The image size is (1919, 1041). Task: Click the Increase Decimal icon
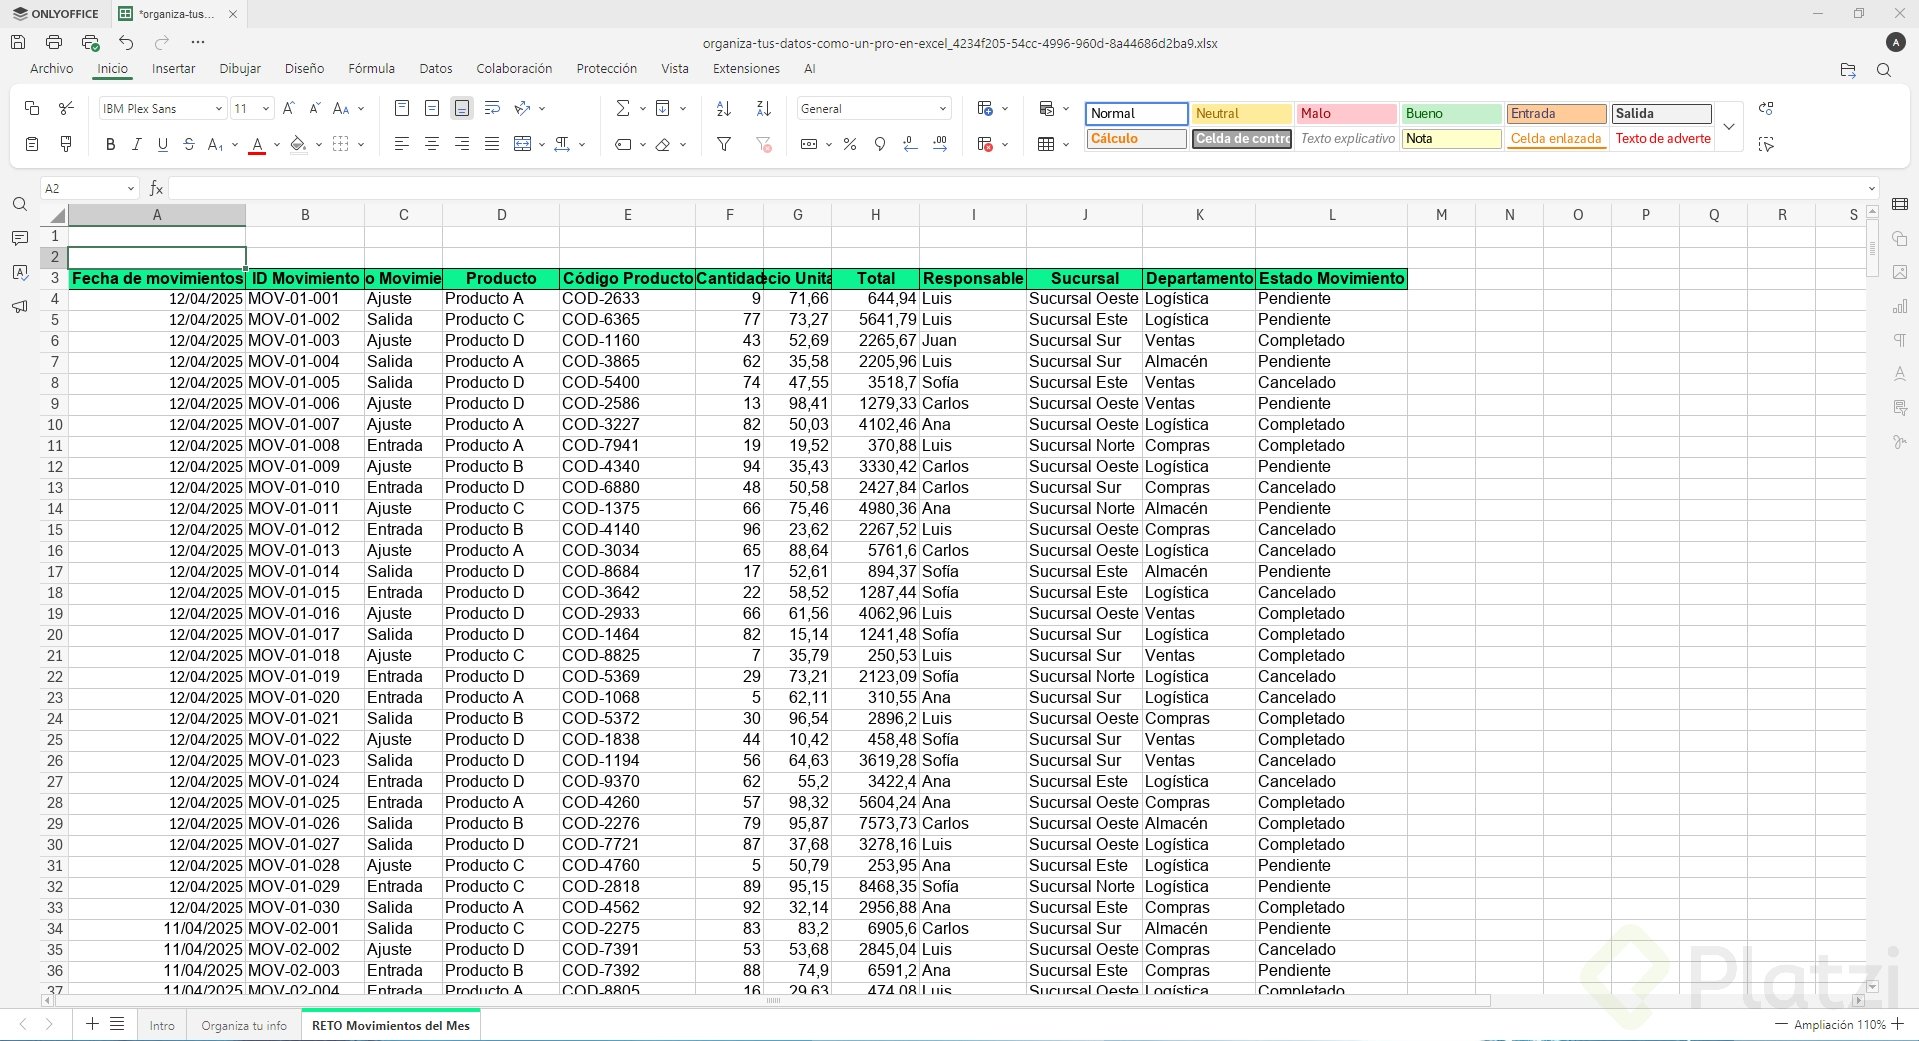(940, 144)
